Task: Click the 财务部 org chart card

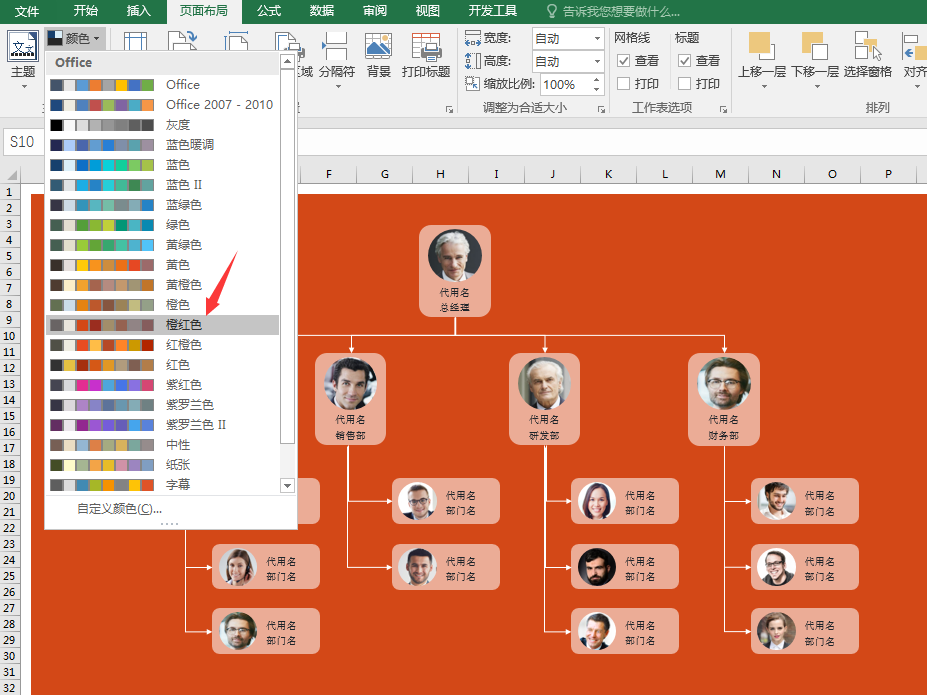Action: point(724,399)
